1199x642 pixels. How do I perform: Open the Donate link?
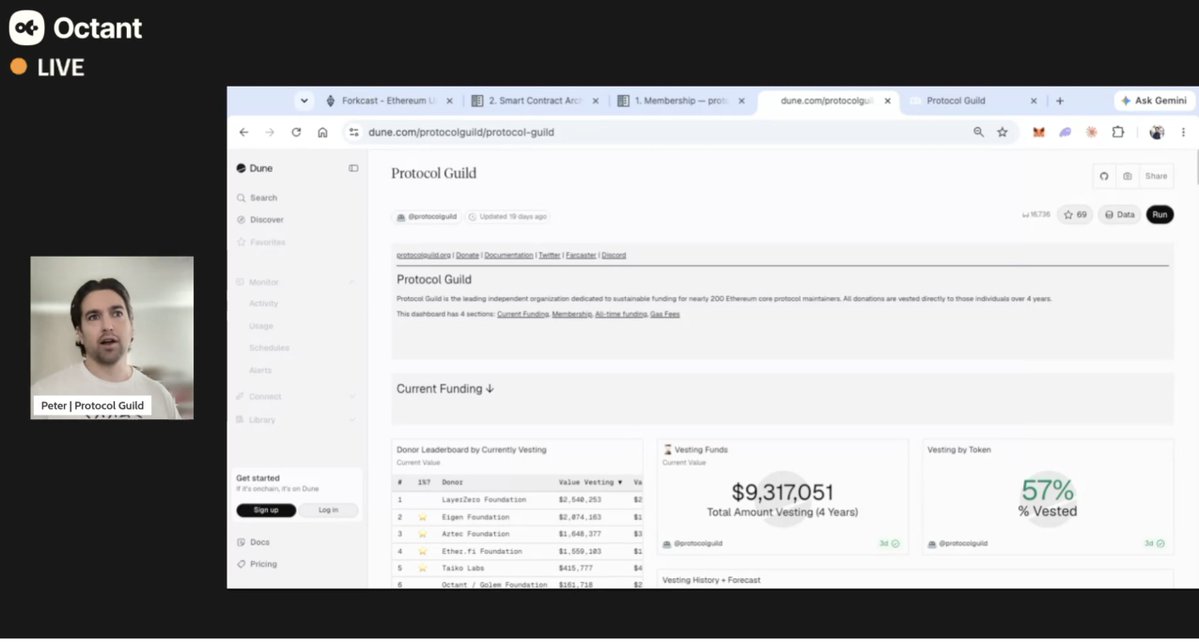coord(467,255)
